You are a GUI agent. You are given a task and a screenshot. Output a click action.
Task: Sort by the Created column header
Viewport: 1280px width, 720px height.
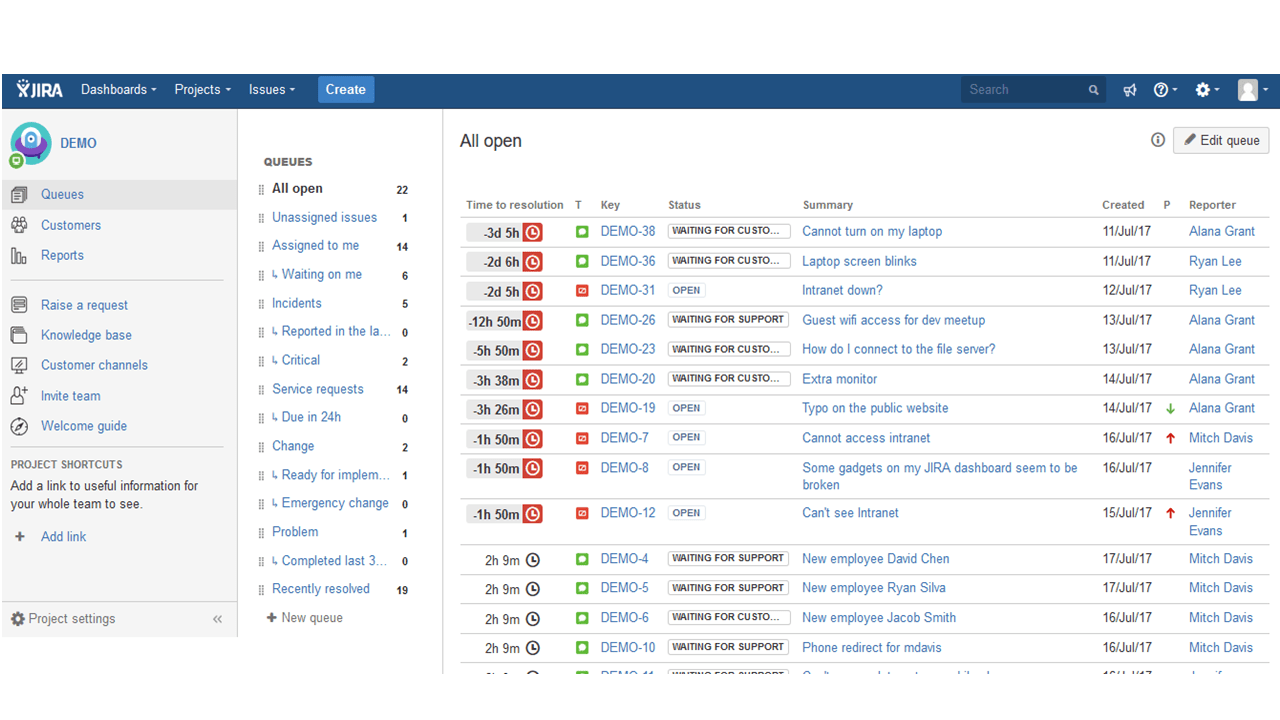(x=1123, y=205)
